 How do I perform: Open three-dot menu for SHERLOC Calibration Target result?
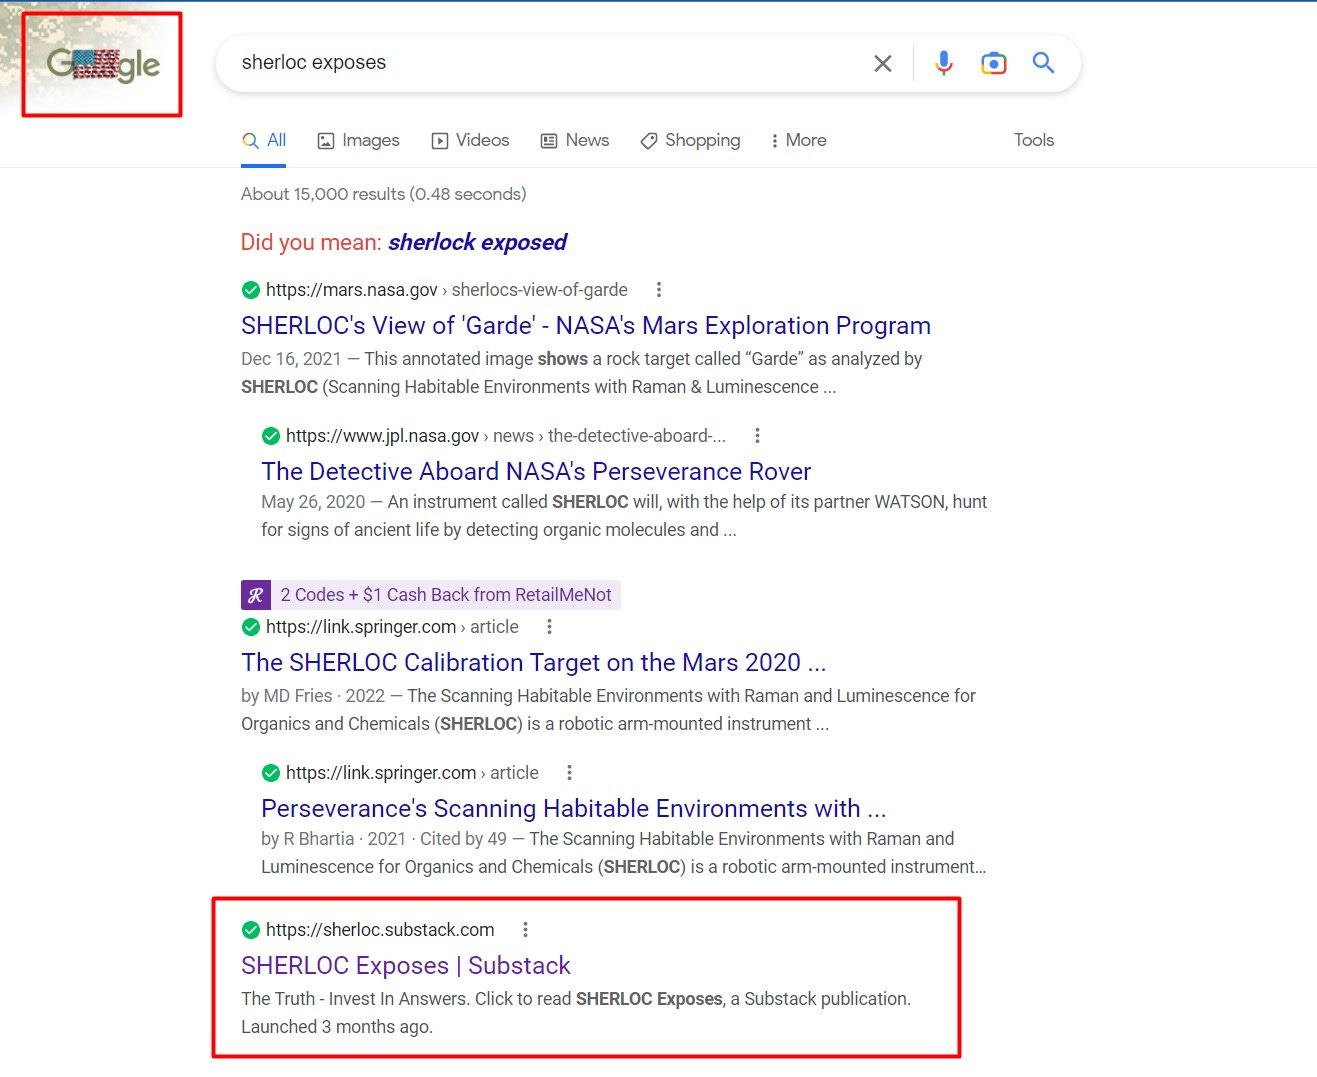point(548,627)
